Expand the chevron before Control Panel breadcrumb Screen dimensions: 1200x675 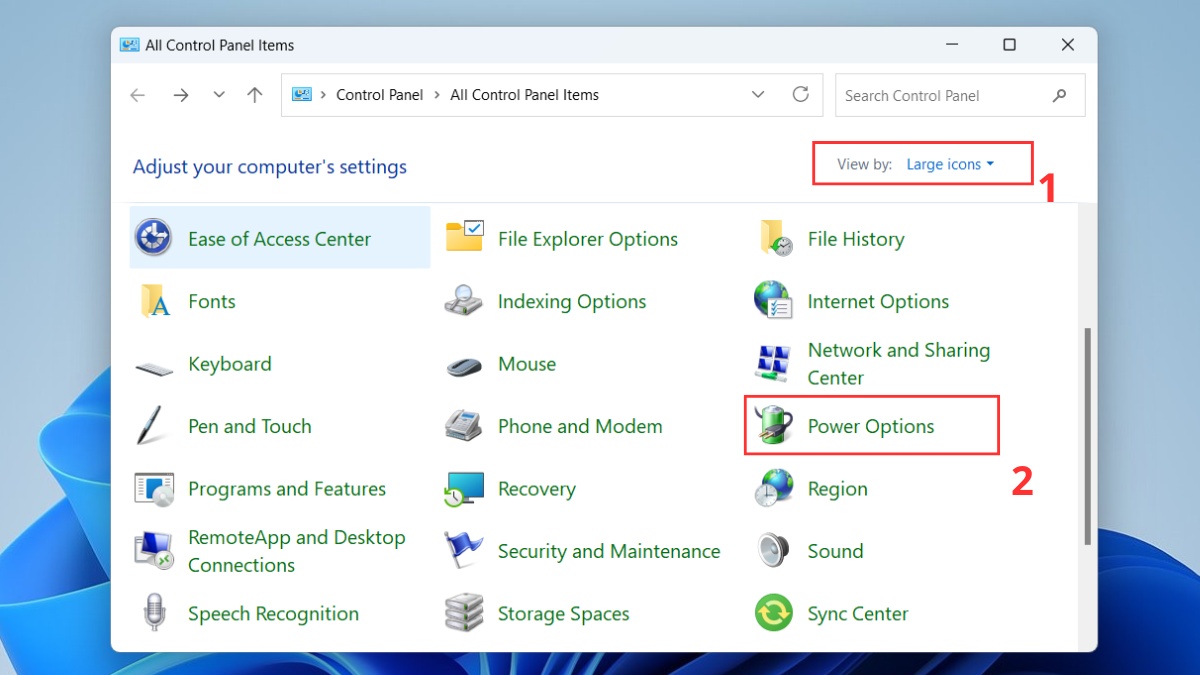click(323, 95)
